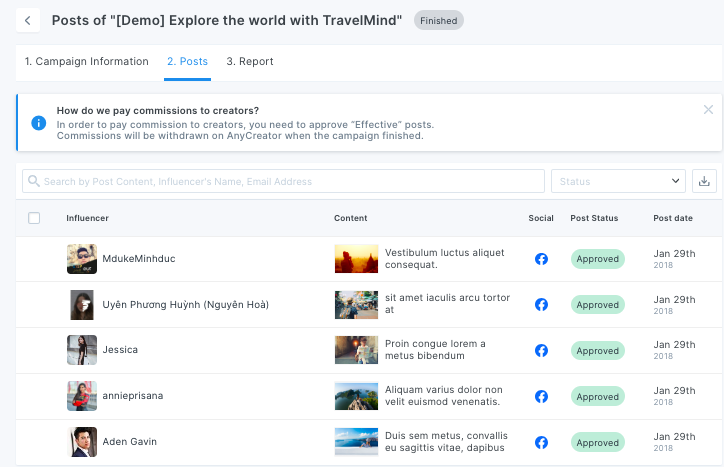Focus the post content search field

pyautogui.click(x=285, y=181)
